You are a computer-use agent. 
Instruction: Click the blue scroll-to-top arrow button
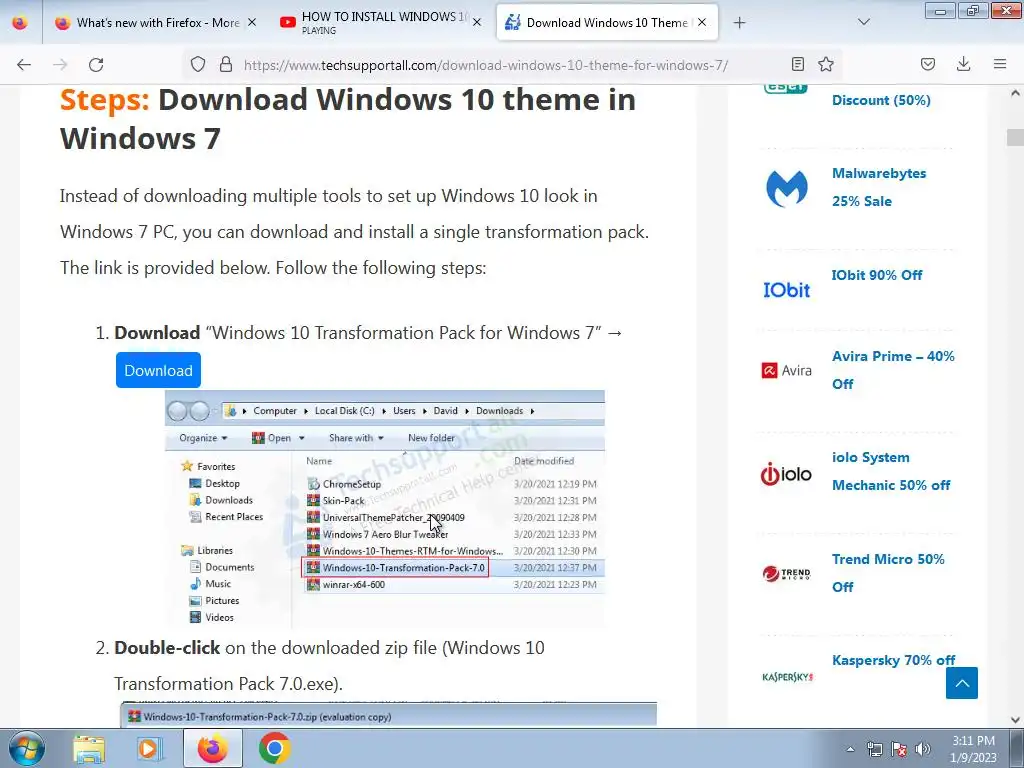pos(962,683)
